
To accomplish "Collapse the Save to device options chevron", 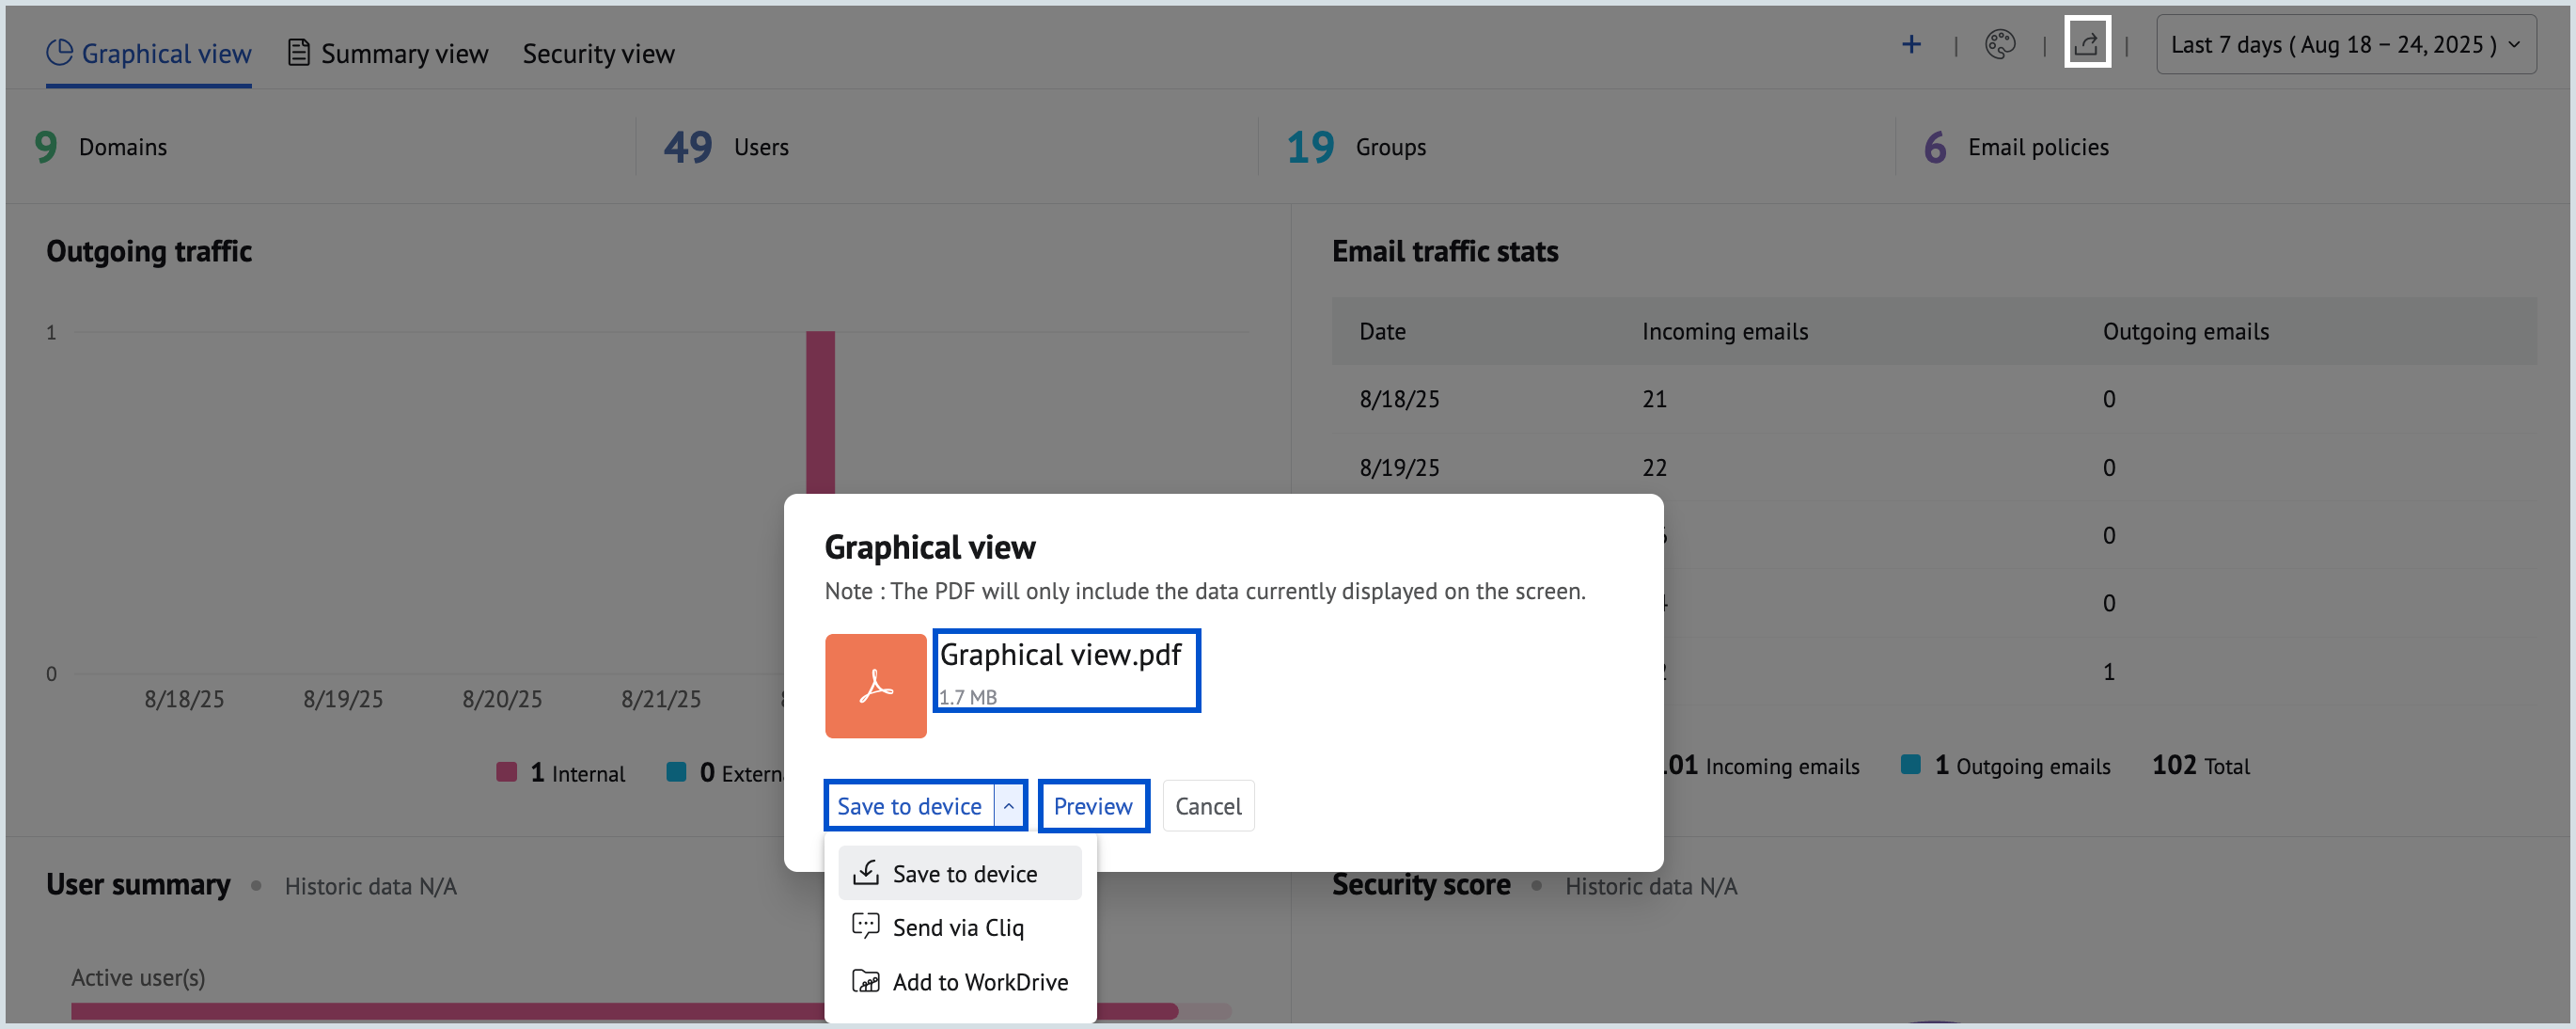I will [1010, 805].
